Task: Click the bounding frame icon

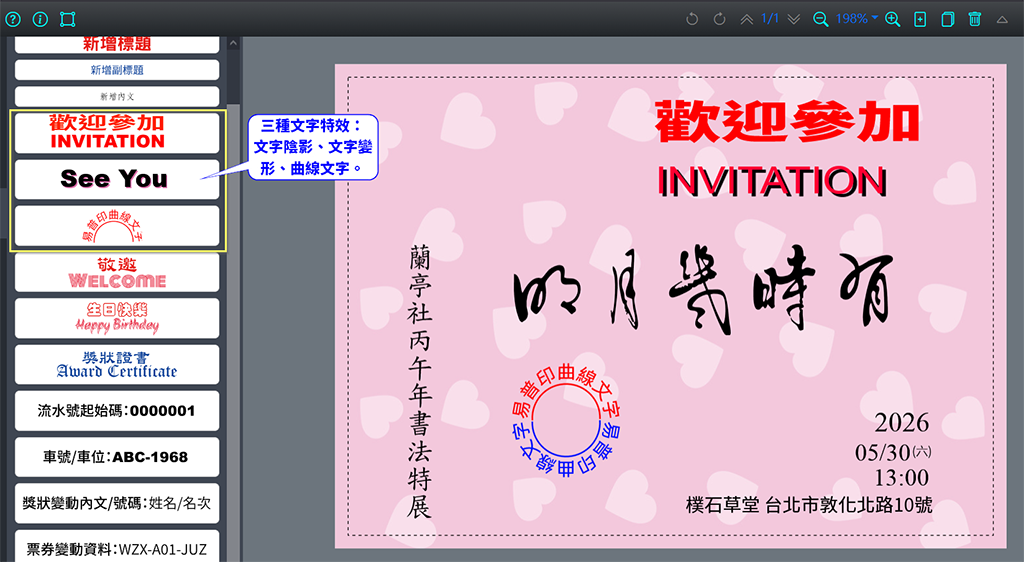Action: click(68, 19)
